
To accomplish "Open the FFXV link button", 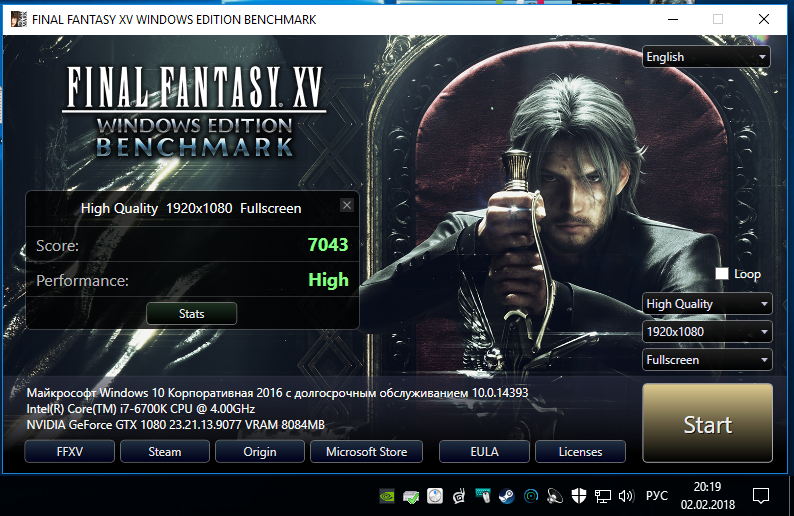I will point(70,452).
